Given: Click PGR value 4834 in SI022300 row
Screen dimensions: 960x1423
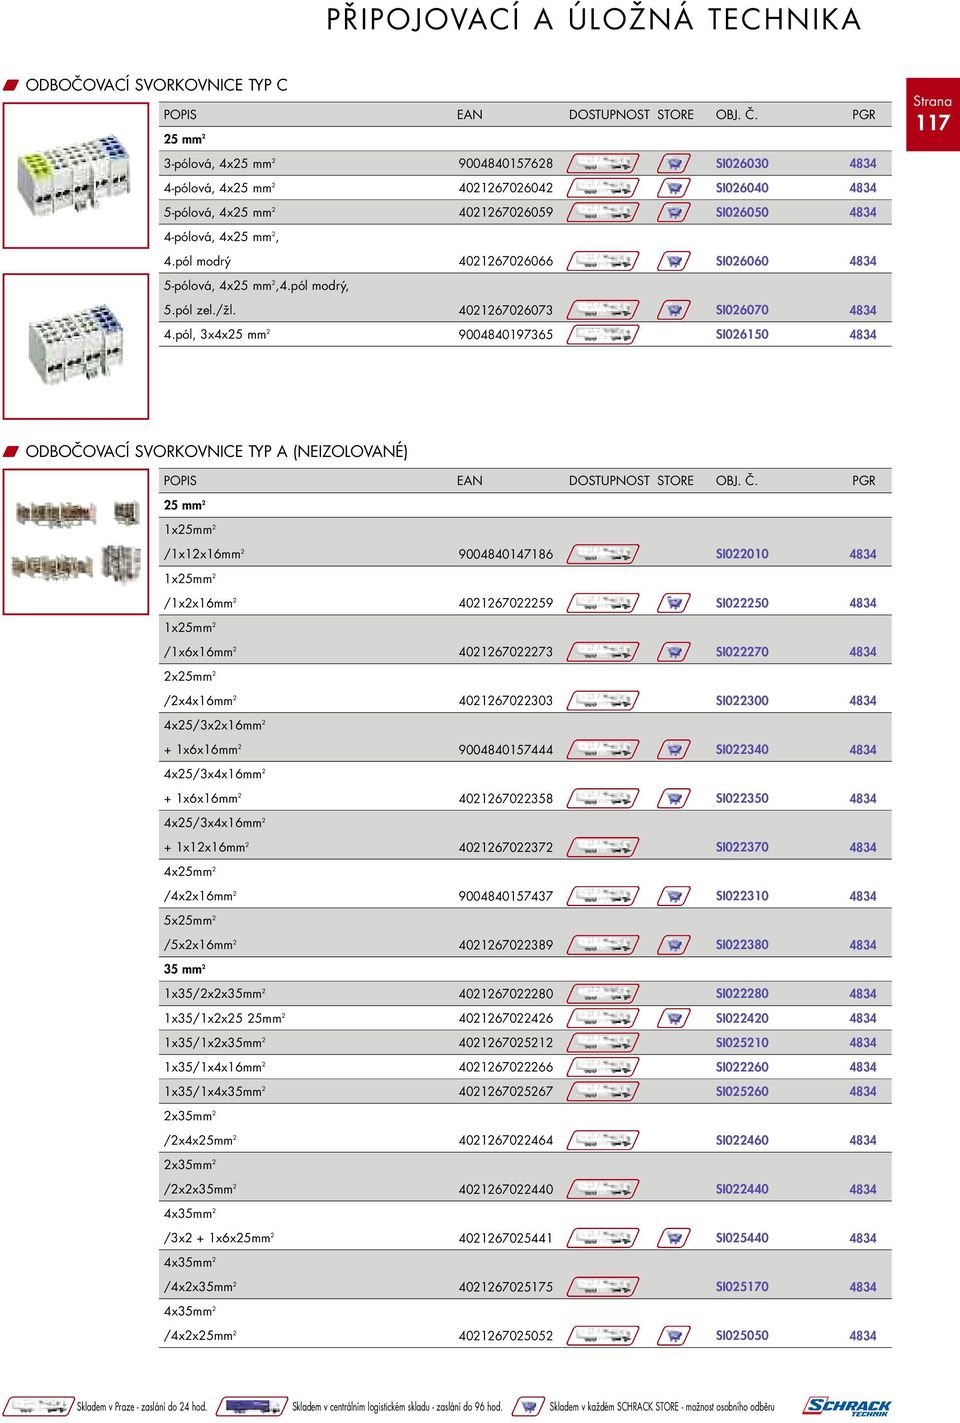Looking at the screenshot, I should 862,701.
